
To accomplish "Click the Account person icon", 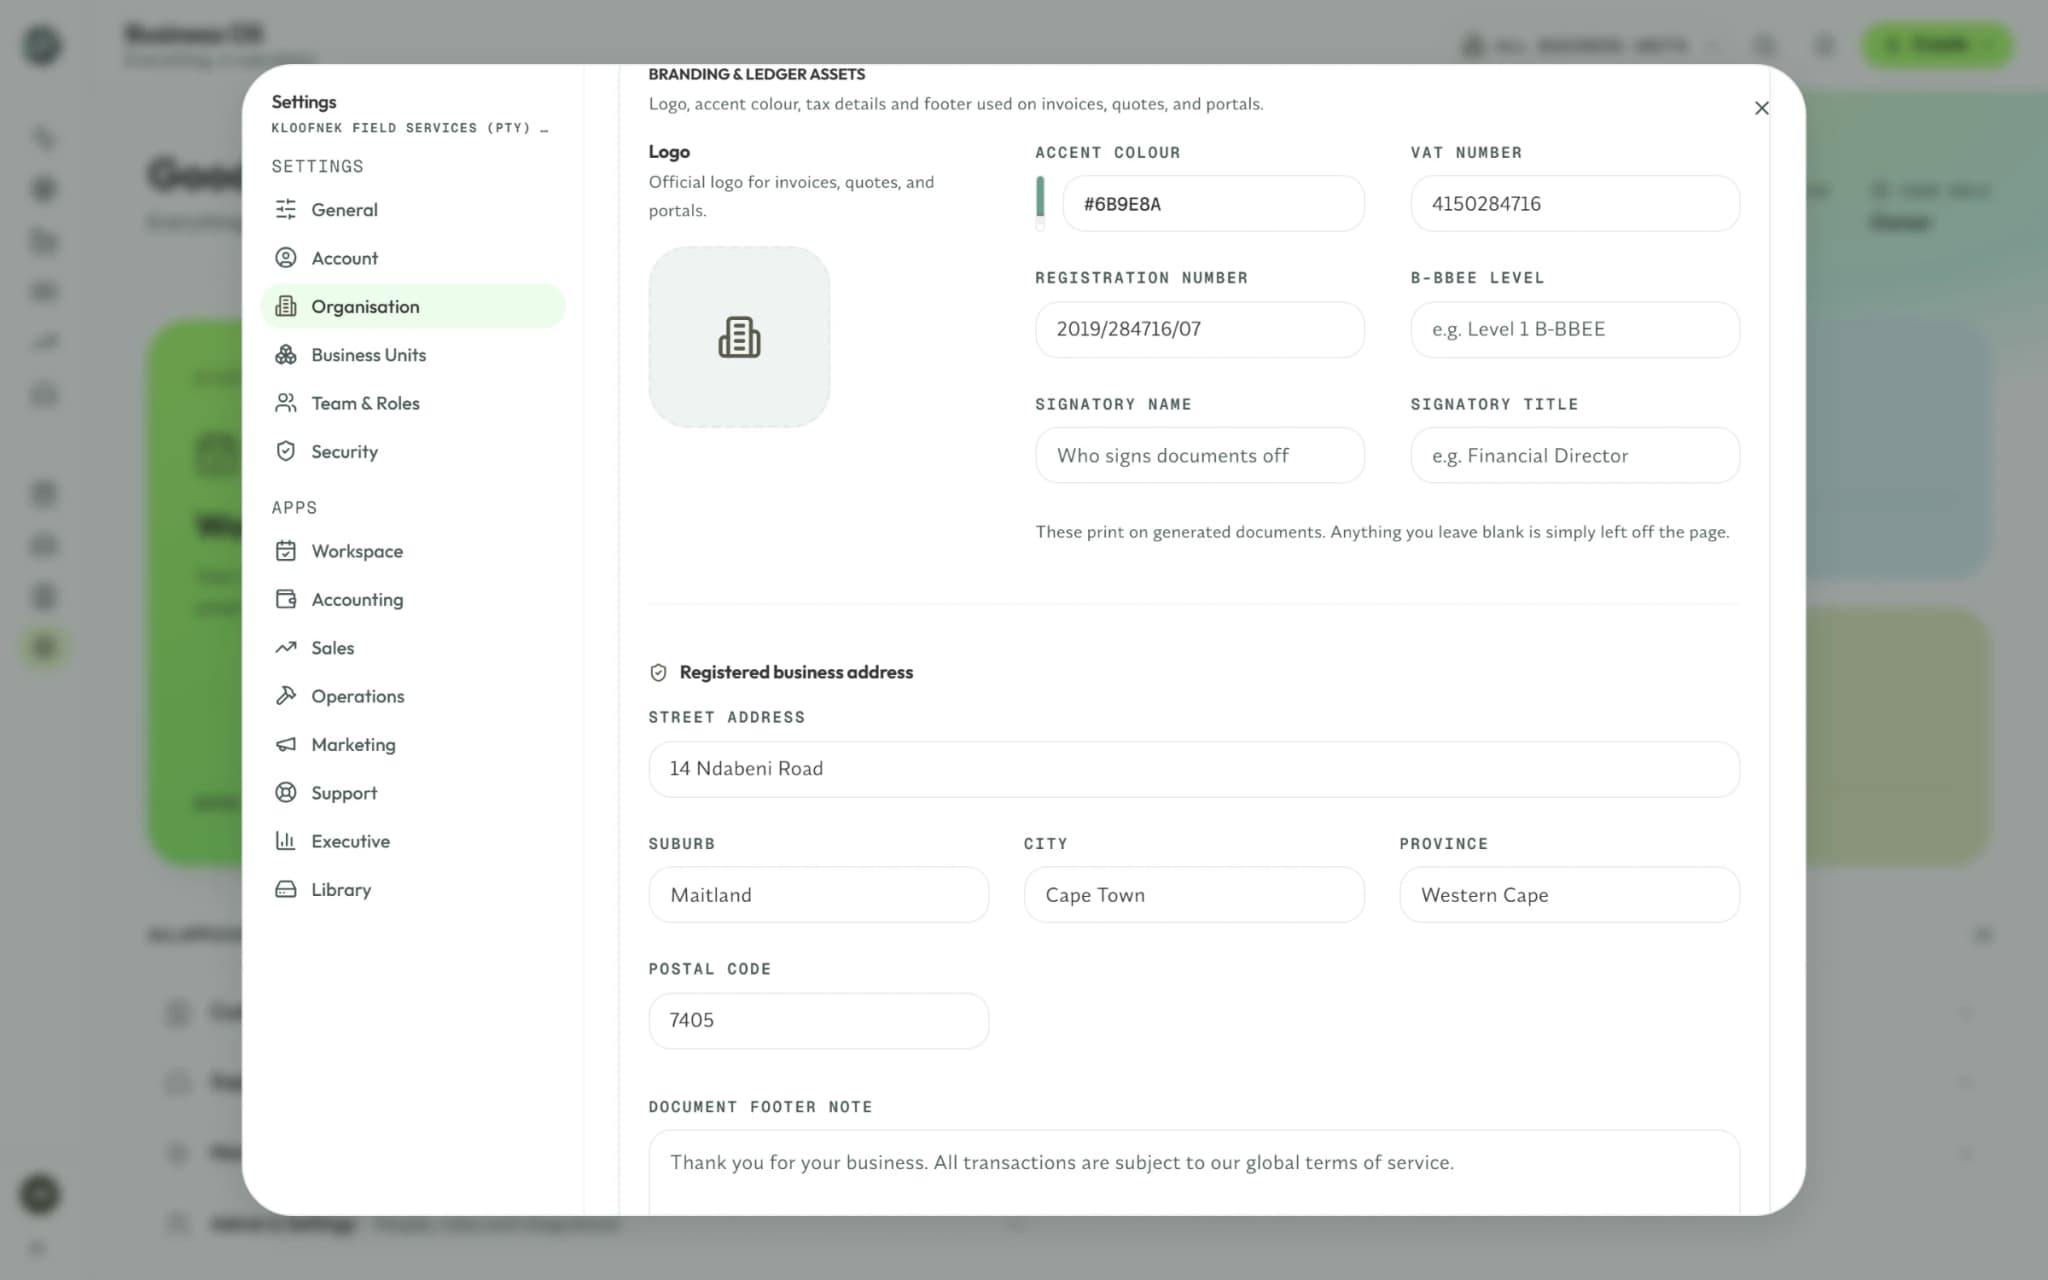I will 286,258.
